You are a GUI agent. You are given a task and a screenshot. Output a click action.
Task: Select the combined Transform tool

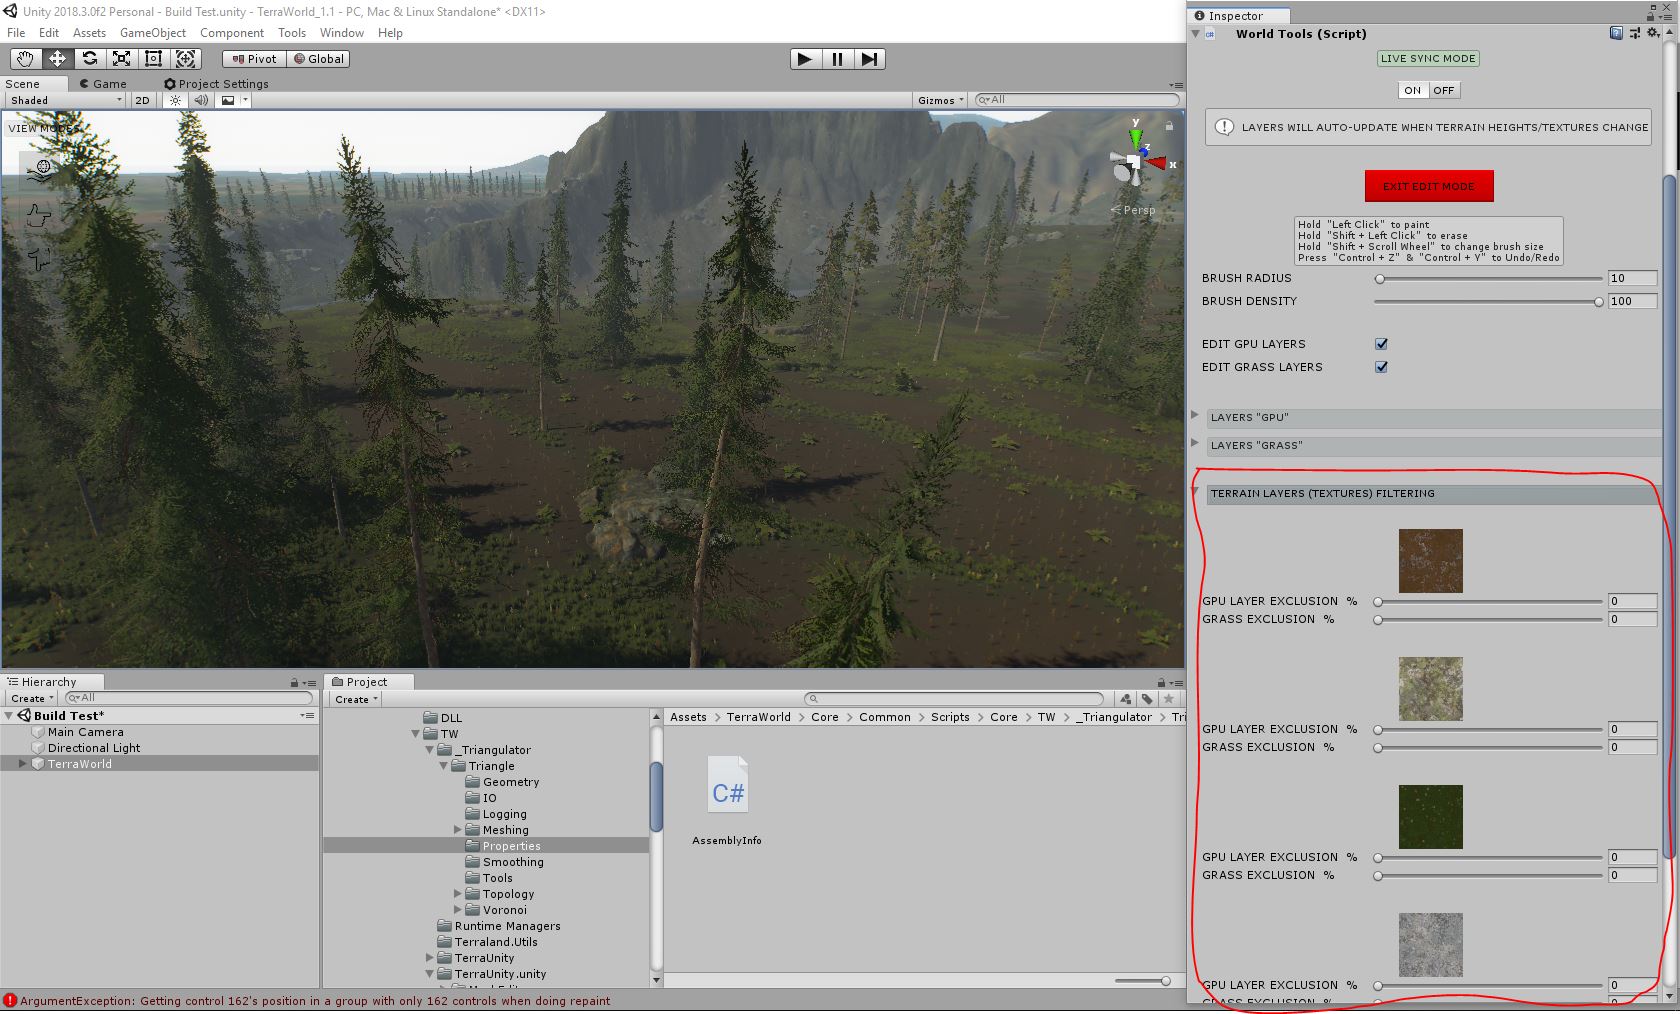(x=186, y=59)
